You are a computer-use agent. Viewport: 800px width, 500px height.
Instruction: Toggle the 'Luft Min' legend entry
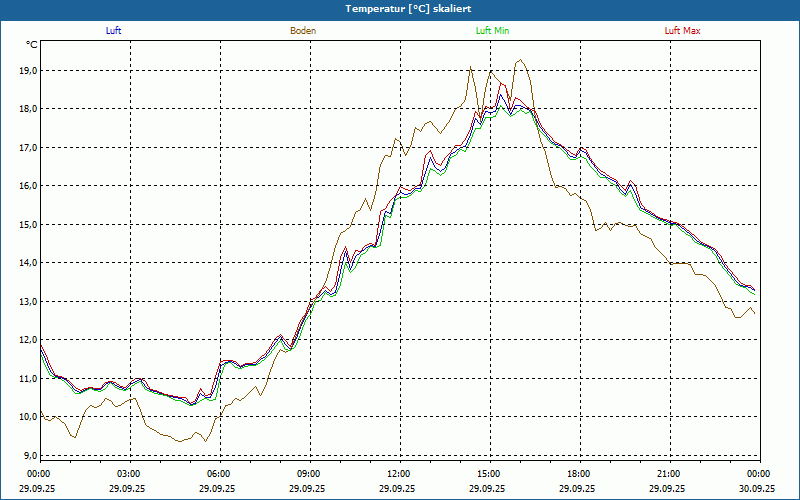pyautogui.click(x=493, y=31)
